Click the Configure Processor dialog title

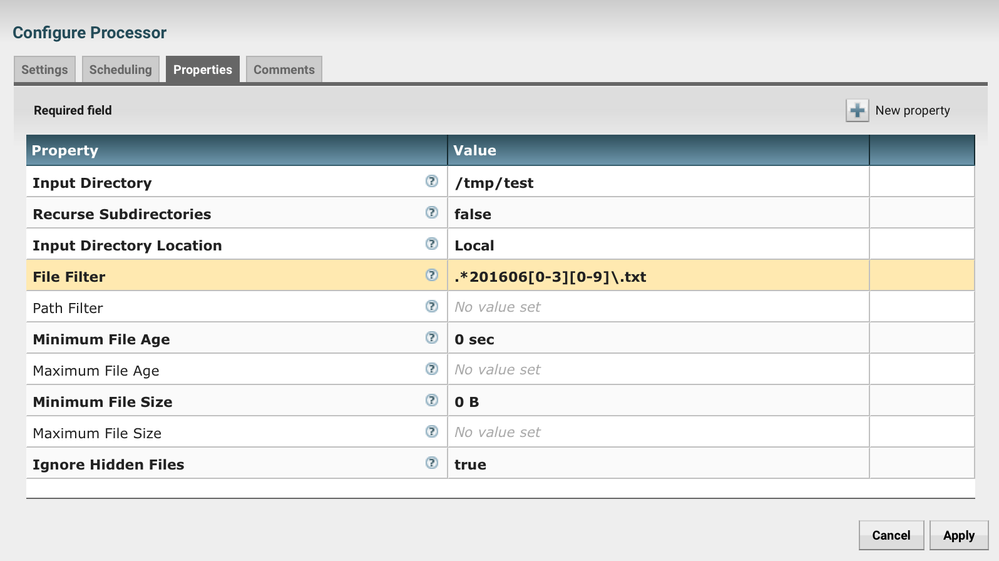point(89,32)
